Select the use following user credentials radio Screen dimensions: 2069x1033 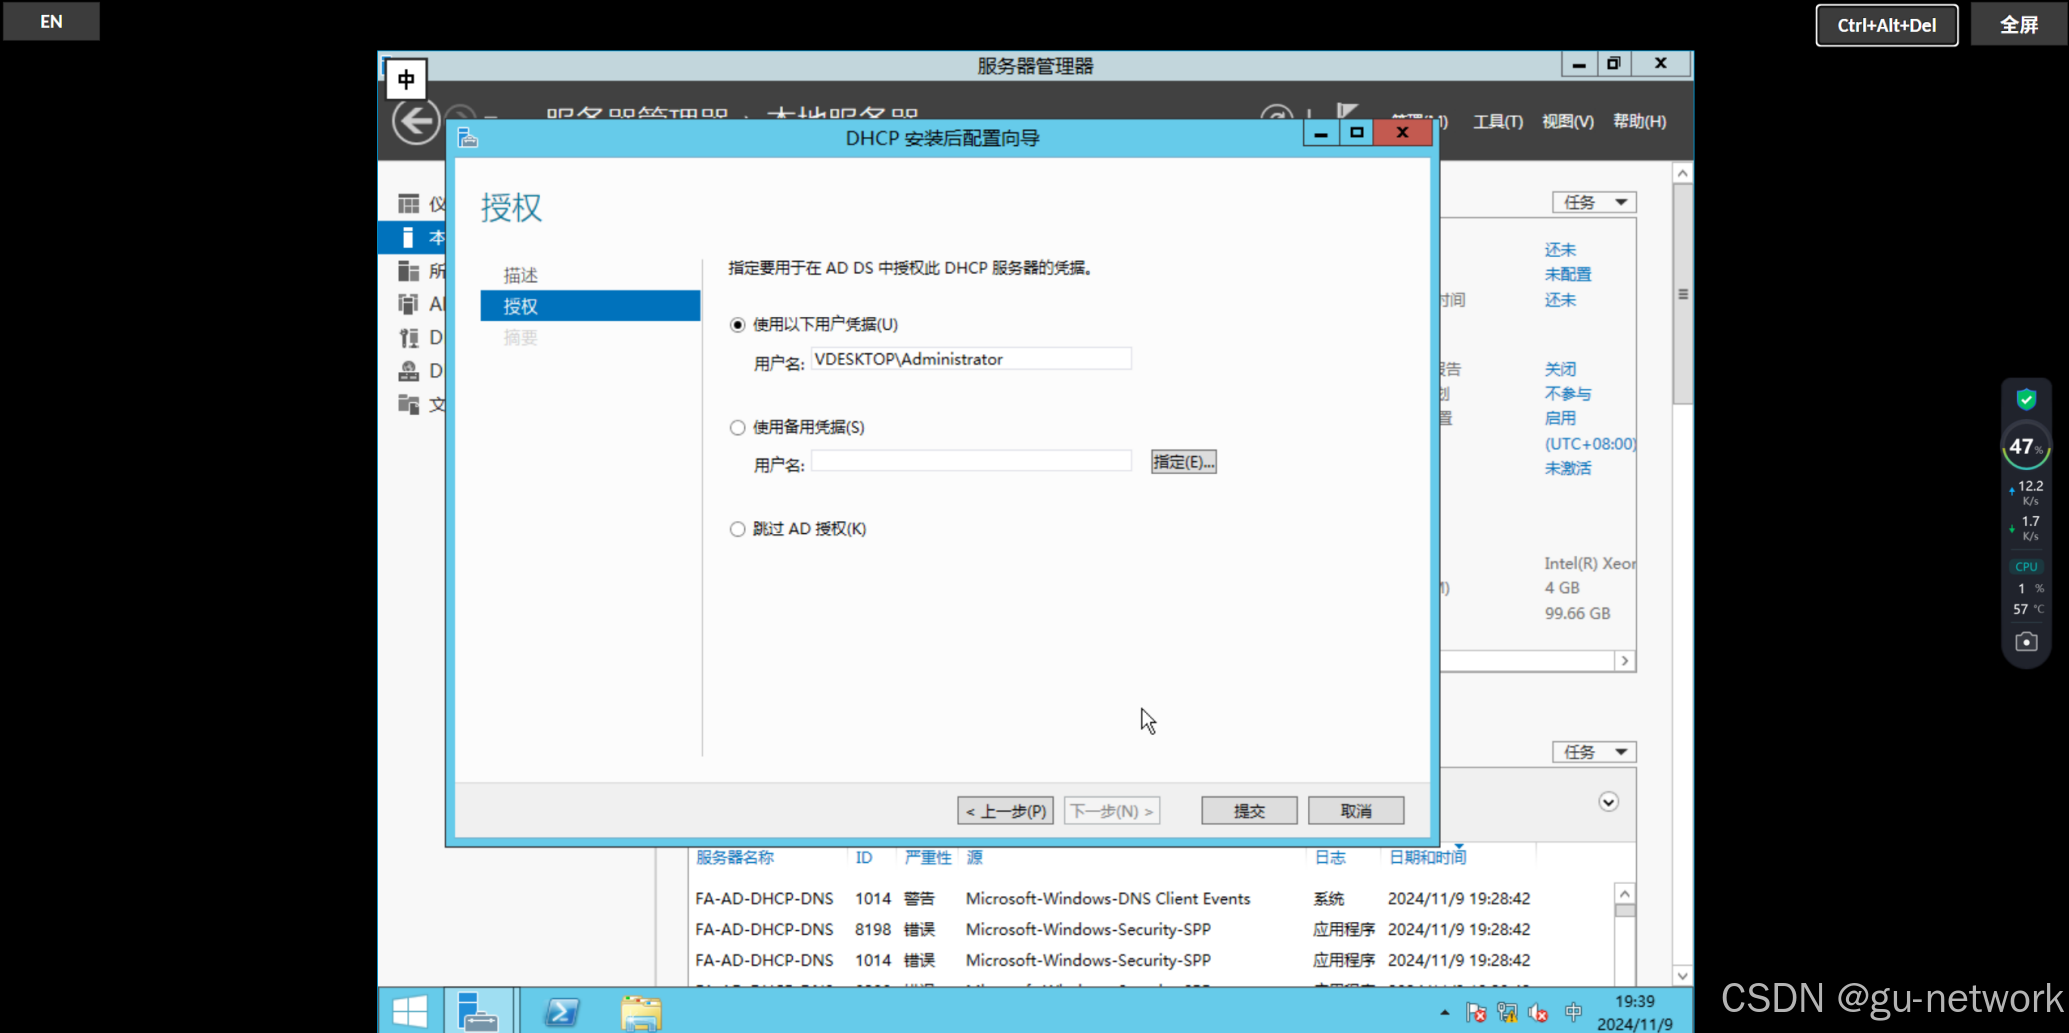(737, 325)
